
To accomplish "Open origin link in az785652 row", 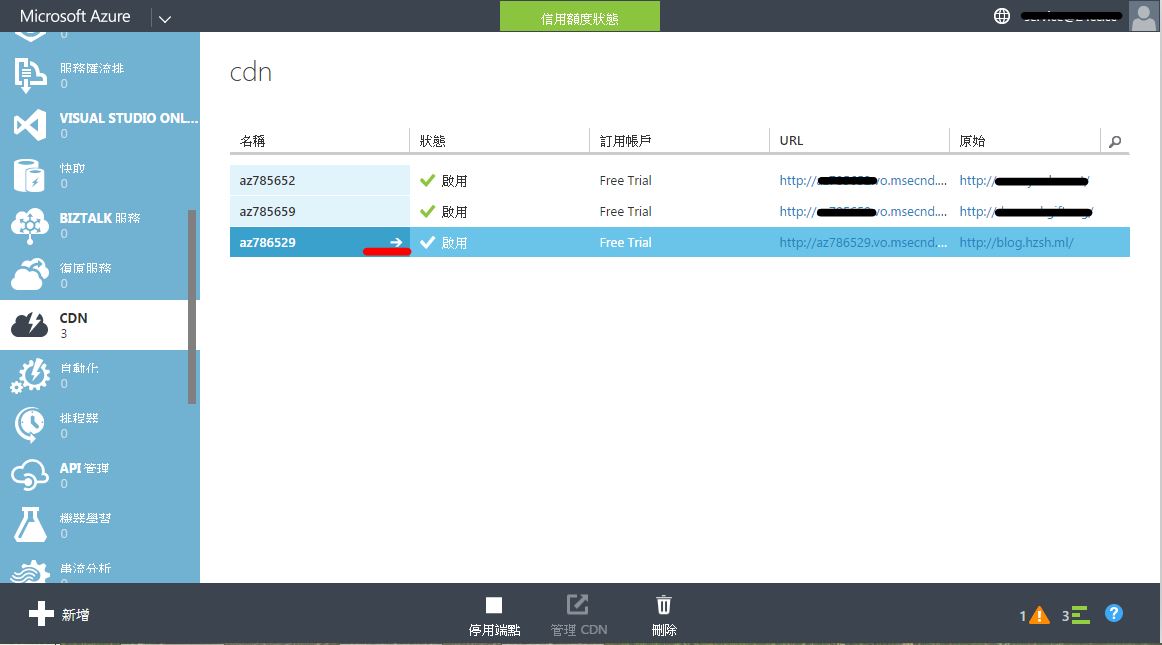I will (x=1024, y=180).
